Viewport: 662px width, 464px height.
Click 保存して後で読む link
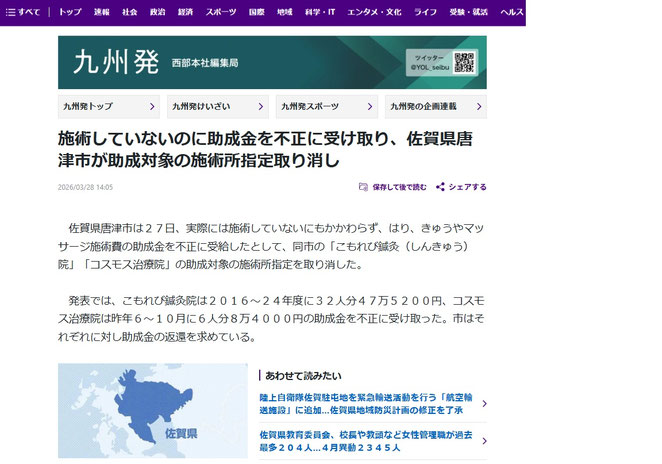click(x=399, y=187)
